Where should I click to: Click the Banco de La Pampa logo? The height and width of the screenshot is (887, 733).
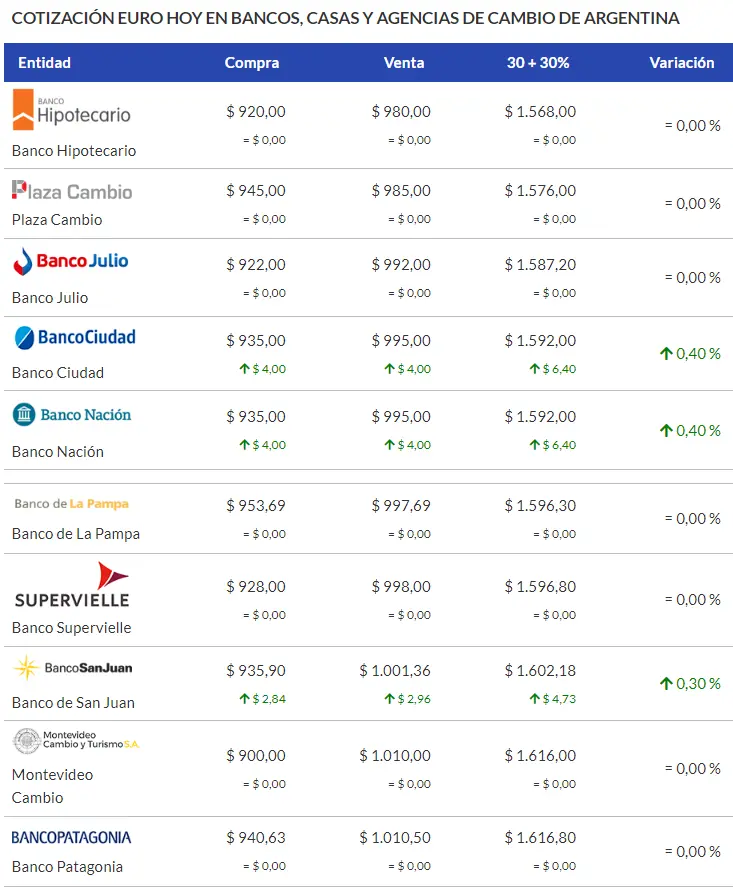pyautogui.click(x=72, y=503)
